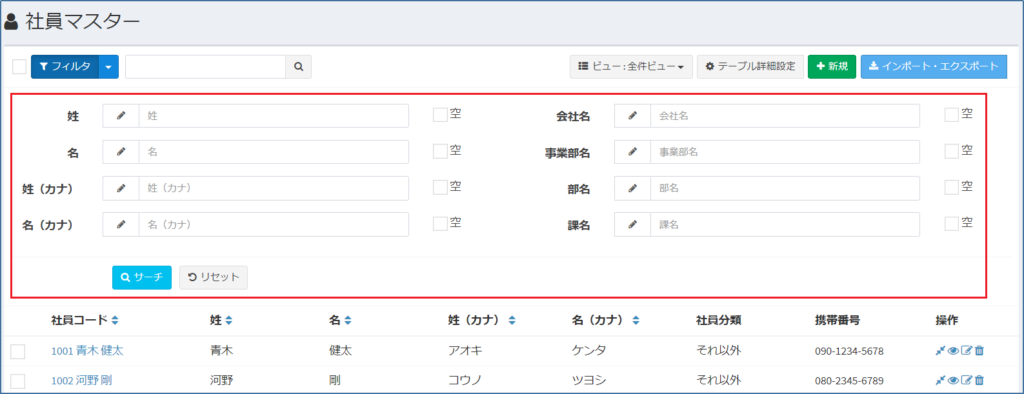Check 空 box for 名 filter
Screen dimensions: 1024x394
pos(440,151)
